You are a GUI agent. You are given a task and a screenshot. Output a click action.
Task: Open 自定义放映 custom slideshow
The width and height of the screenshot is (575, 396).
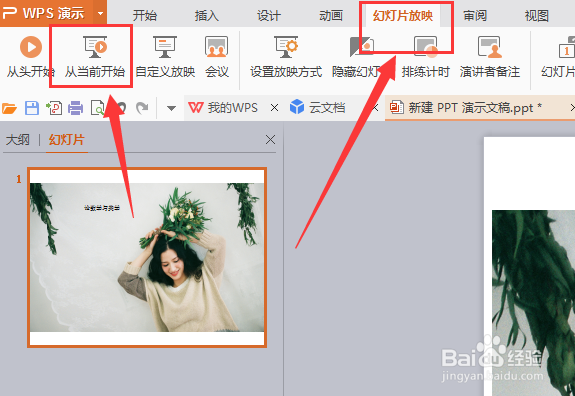tap(165, 56)
